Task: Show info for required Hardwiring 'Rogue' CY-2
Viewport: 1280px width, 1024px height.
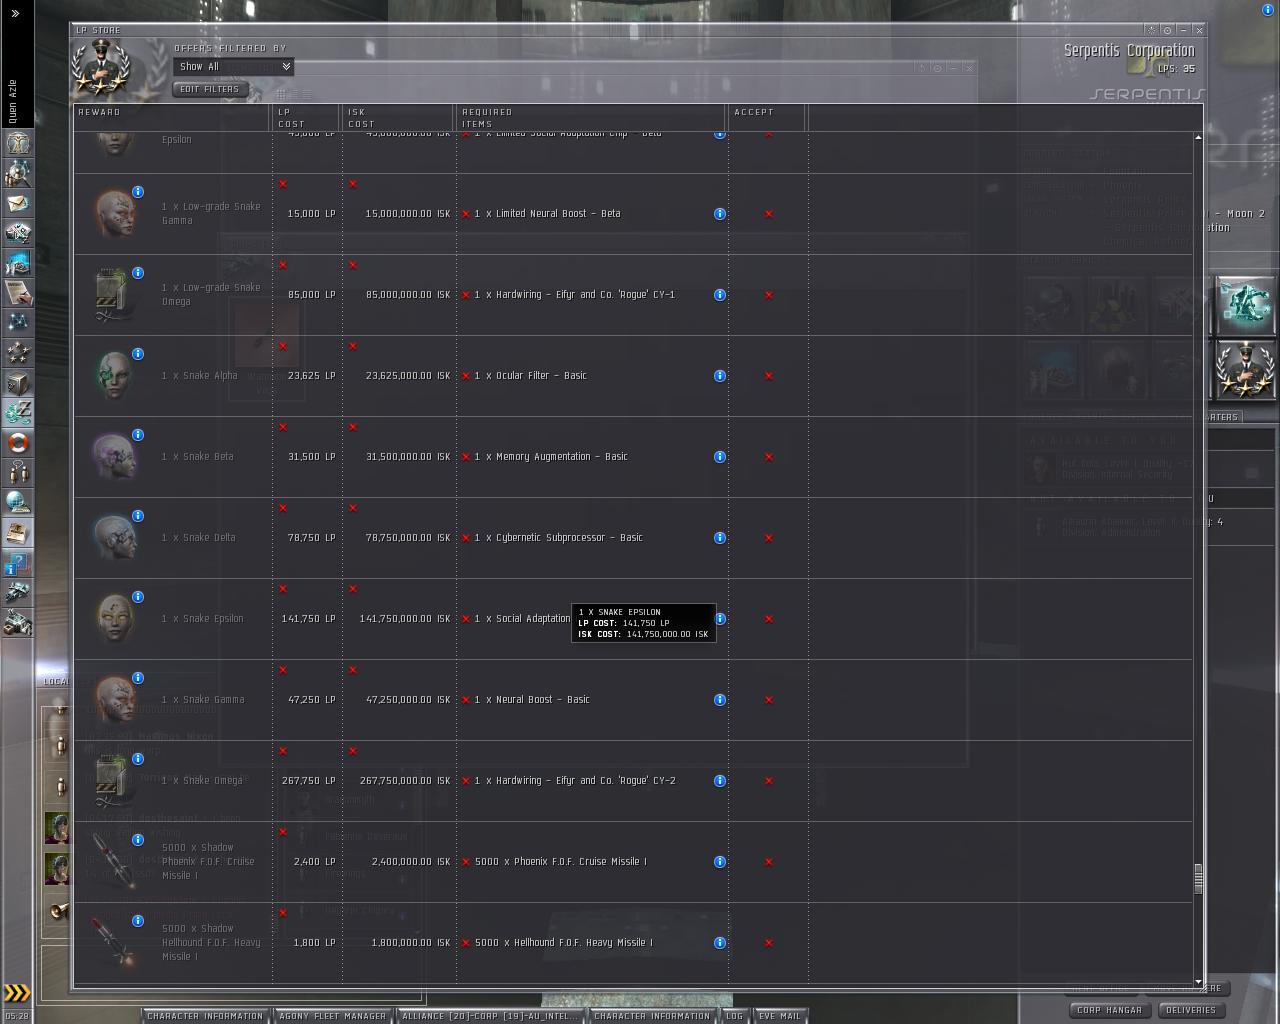Action: (x=719, y=781)
